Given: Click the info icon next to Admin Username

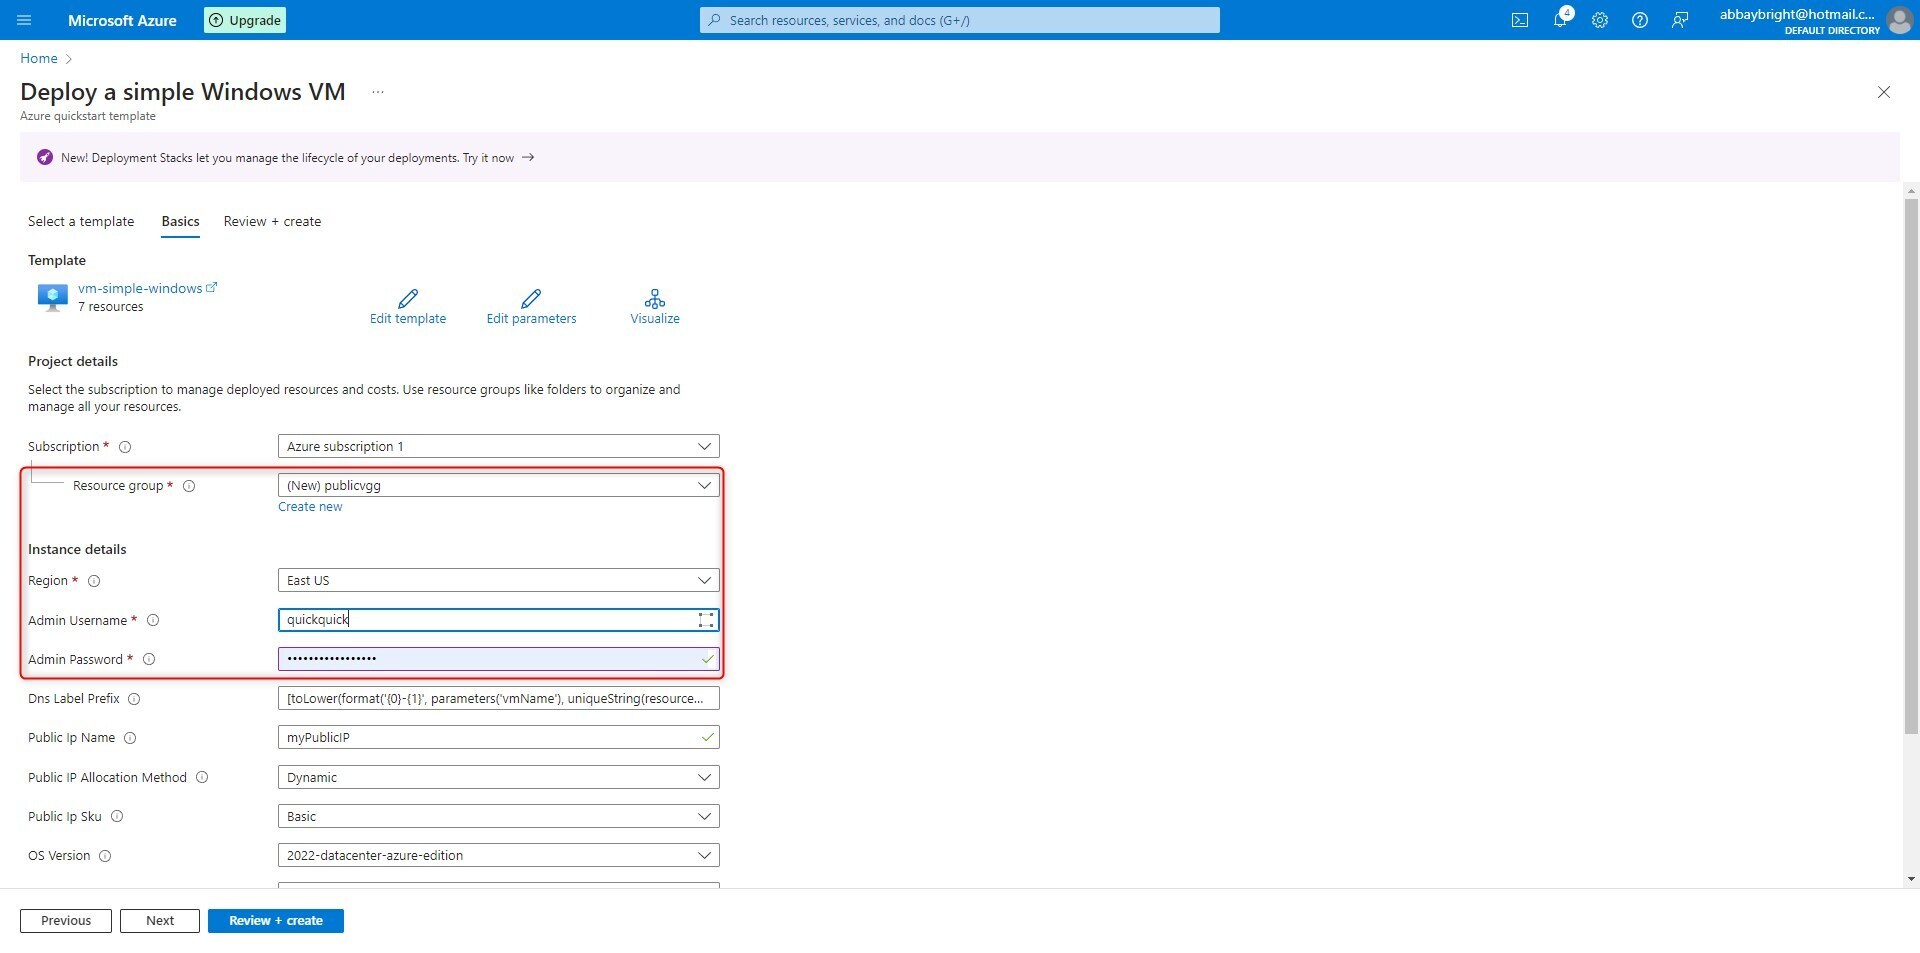Looking at the screenshot, I should 153,620.
